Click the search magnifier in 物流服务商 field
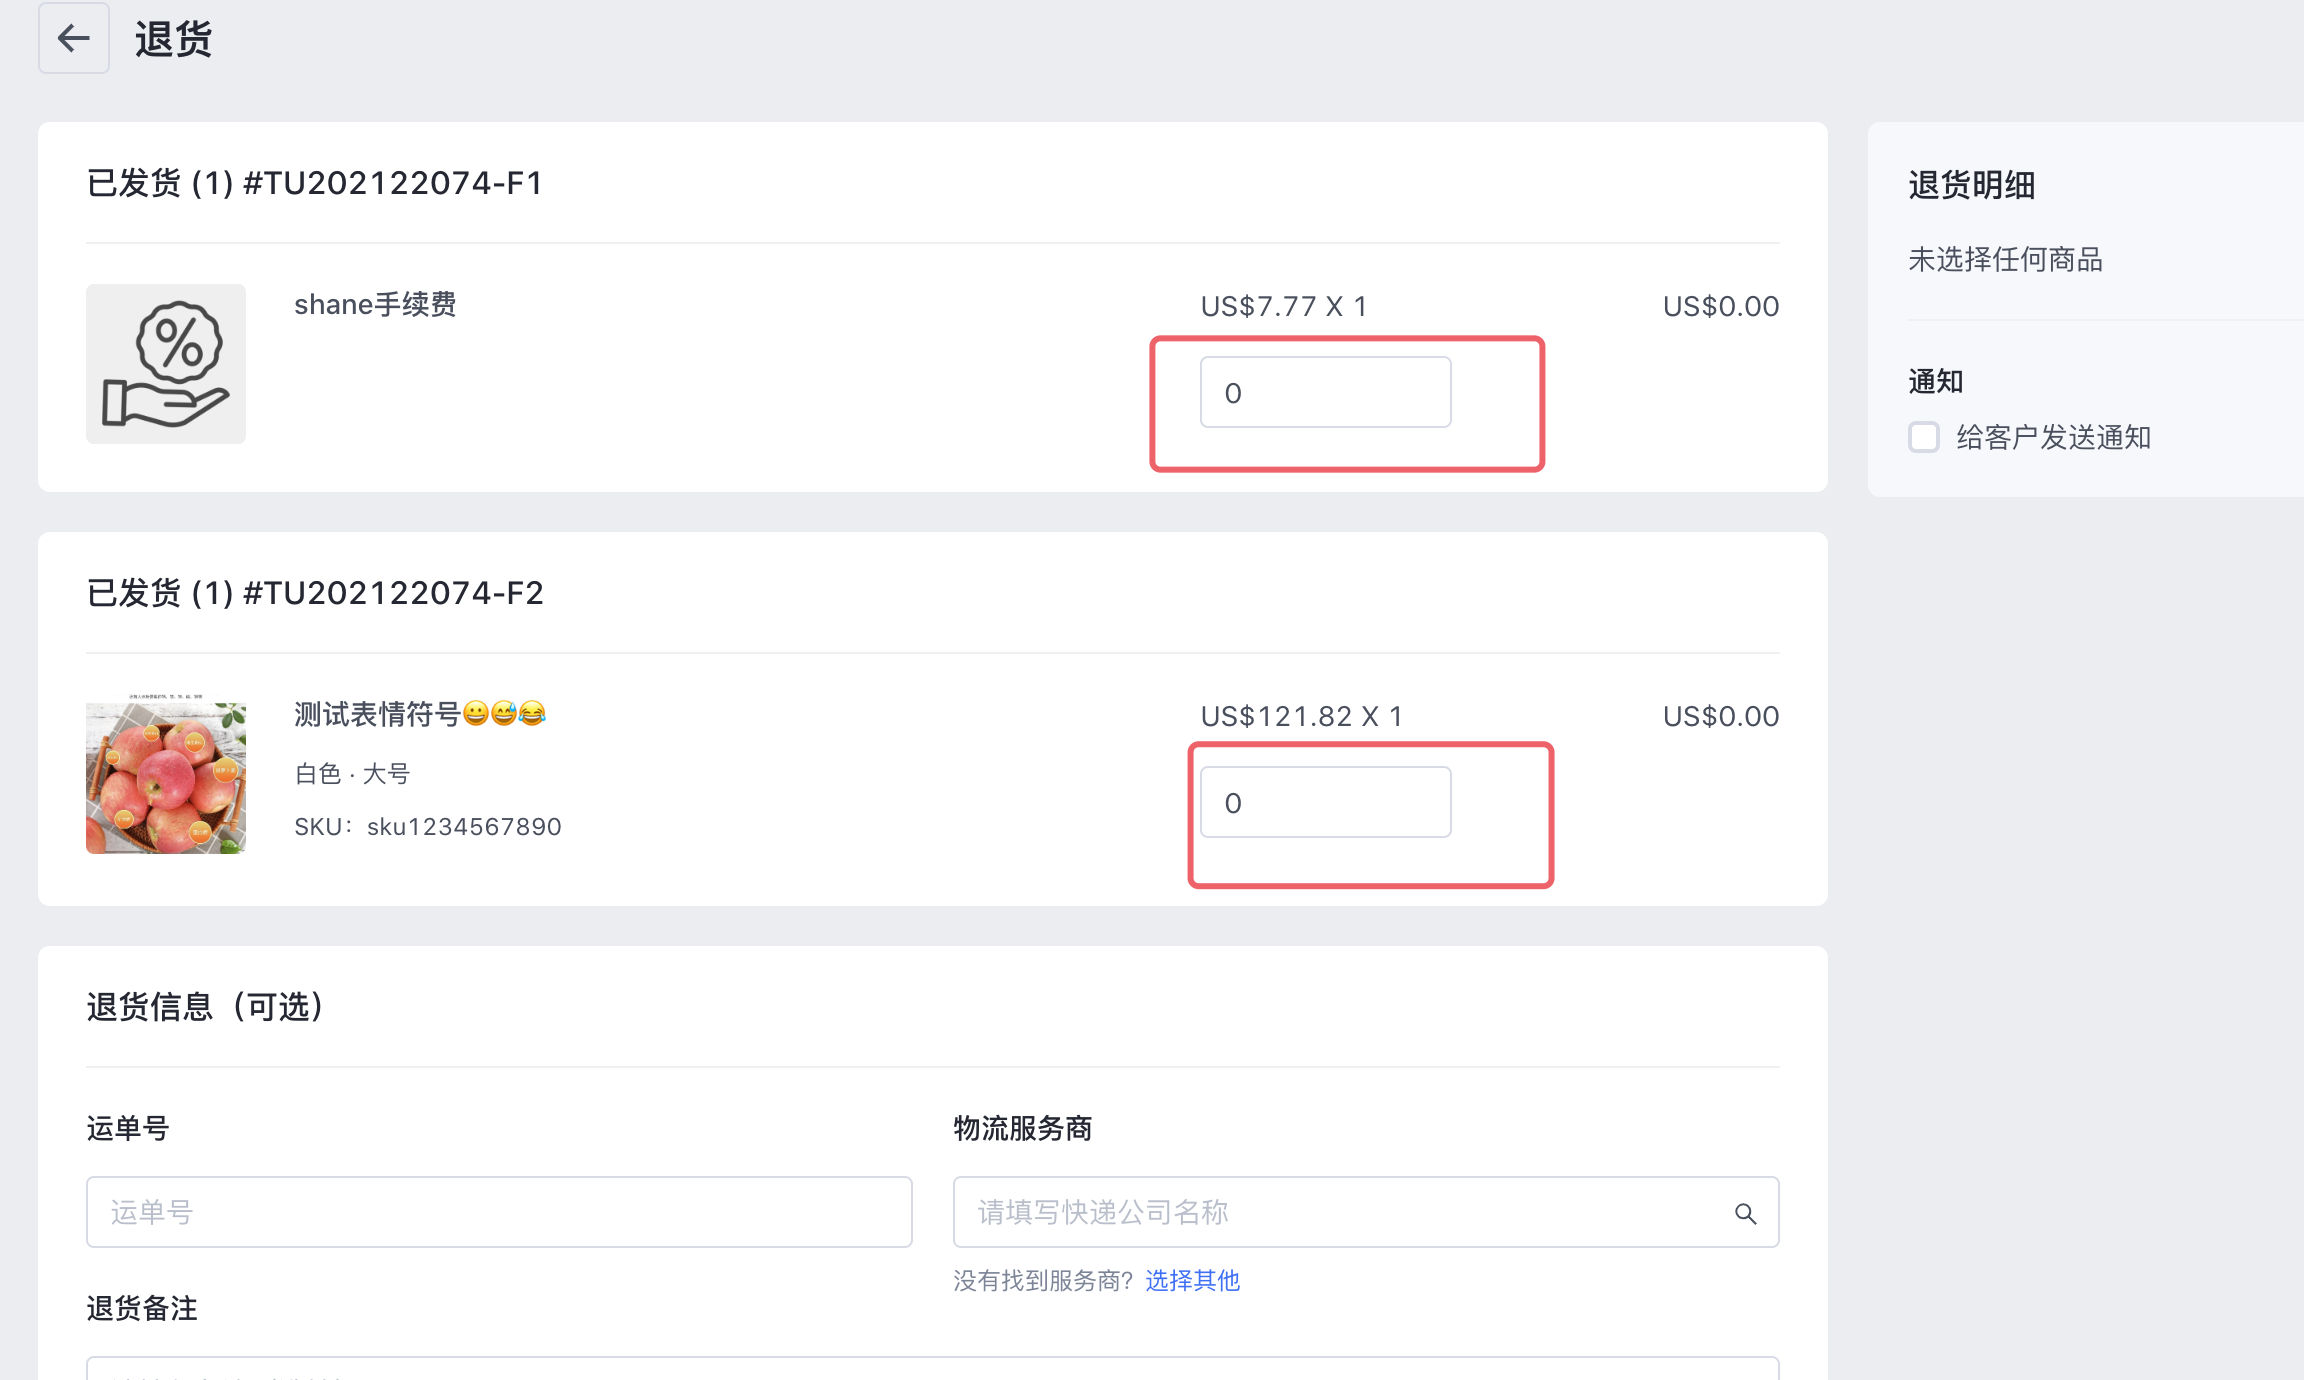 (1746, 1213)
